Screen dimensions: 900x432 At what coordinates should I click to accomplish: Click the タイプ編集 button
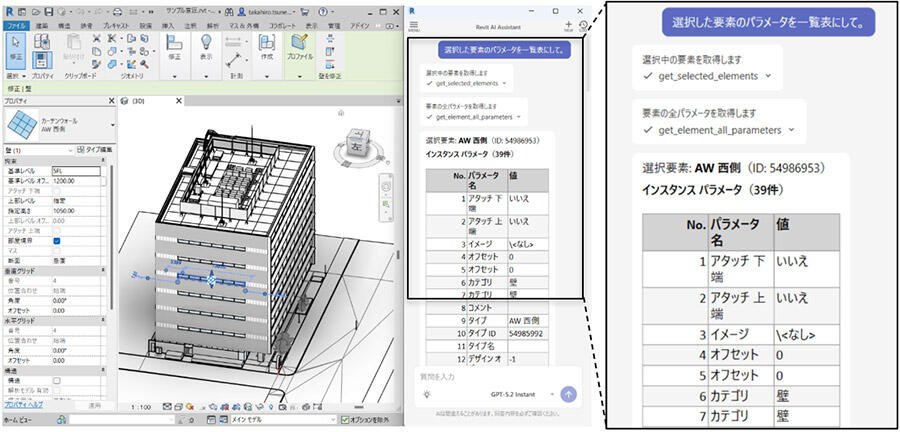pyautogui.click(x=93, y=147)
